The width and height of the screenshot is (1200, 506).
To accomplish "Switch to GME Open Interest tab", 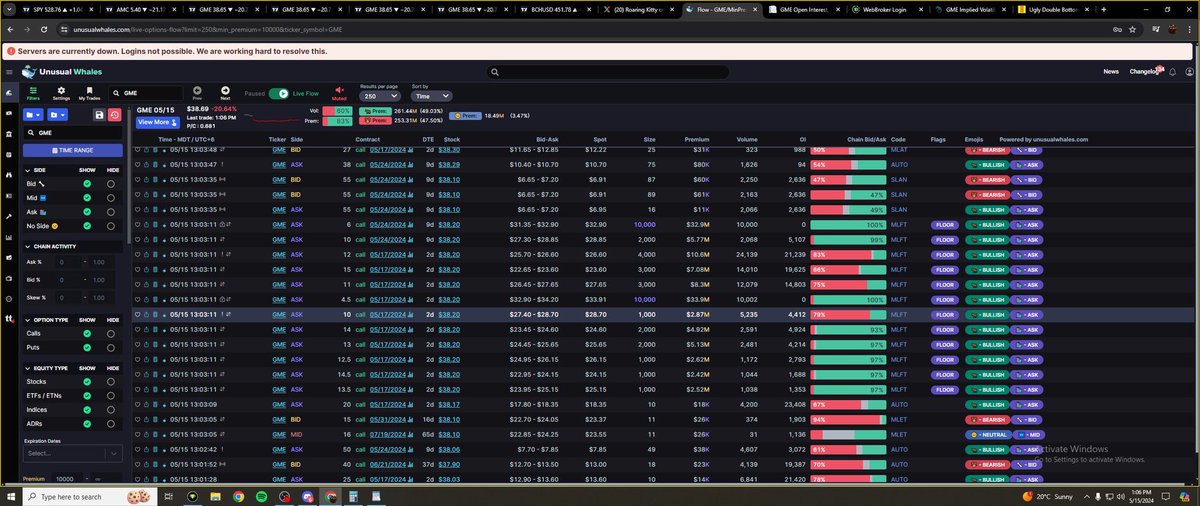I will (x=805, y=9).
